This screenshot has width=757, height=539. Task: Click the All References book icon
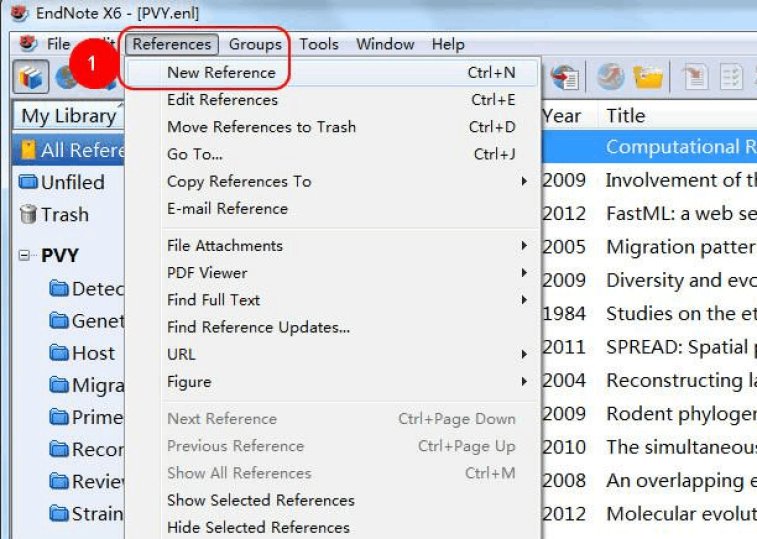pos(28,150)
